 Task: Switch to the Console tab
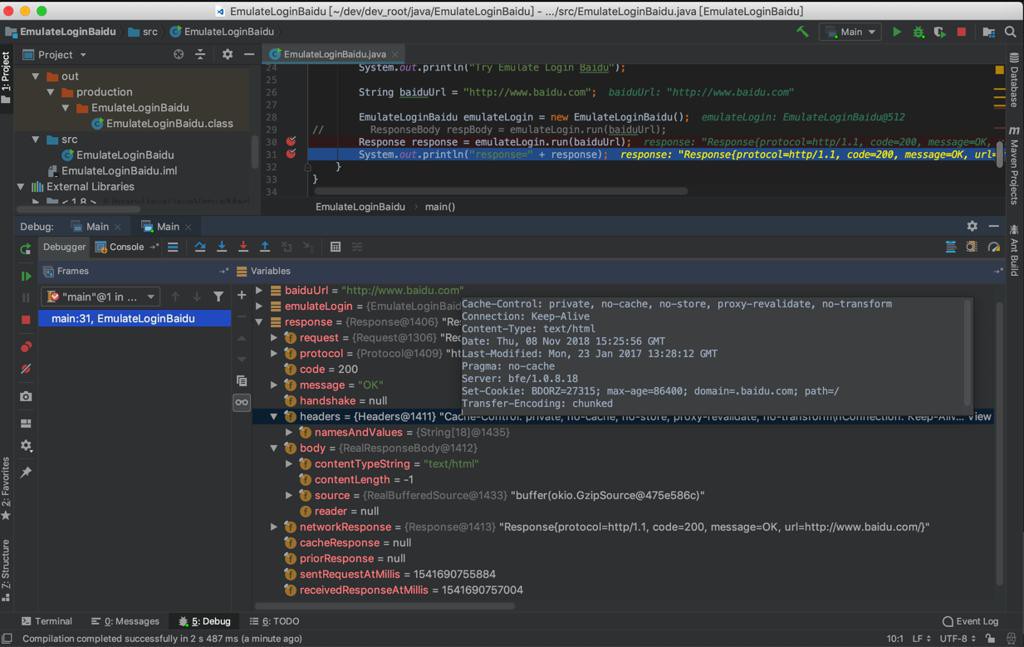[x=120, y=247]
